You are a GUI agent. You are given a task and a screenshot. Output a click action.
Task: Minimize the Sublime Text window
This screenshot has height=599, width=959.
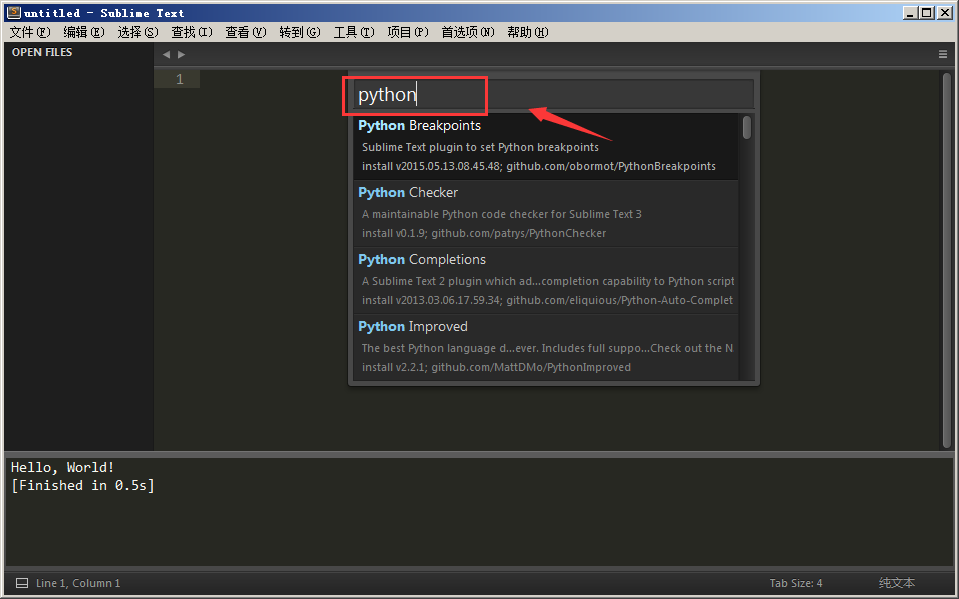pos(910,12)
